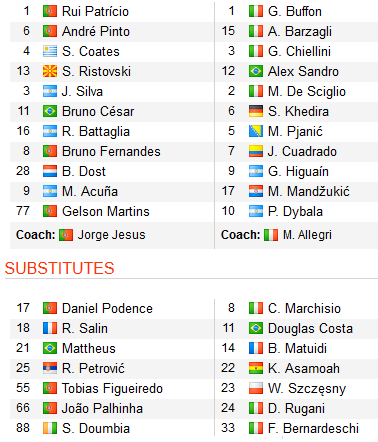Viewport: 378px width, 442px height.
Task: Click Croatia flag beside M. Mandžukić
Action: click(x=256, y=191)
